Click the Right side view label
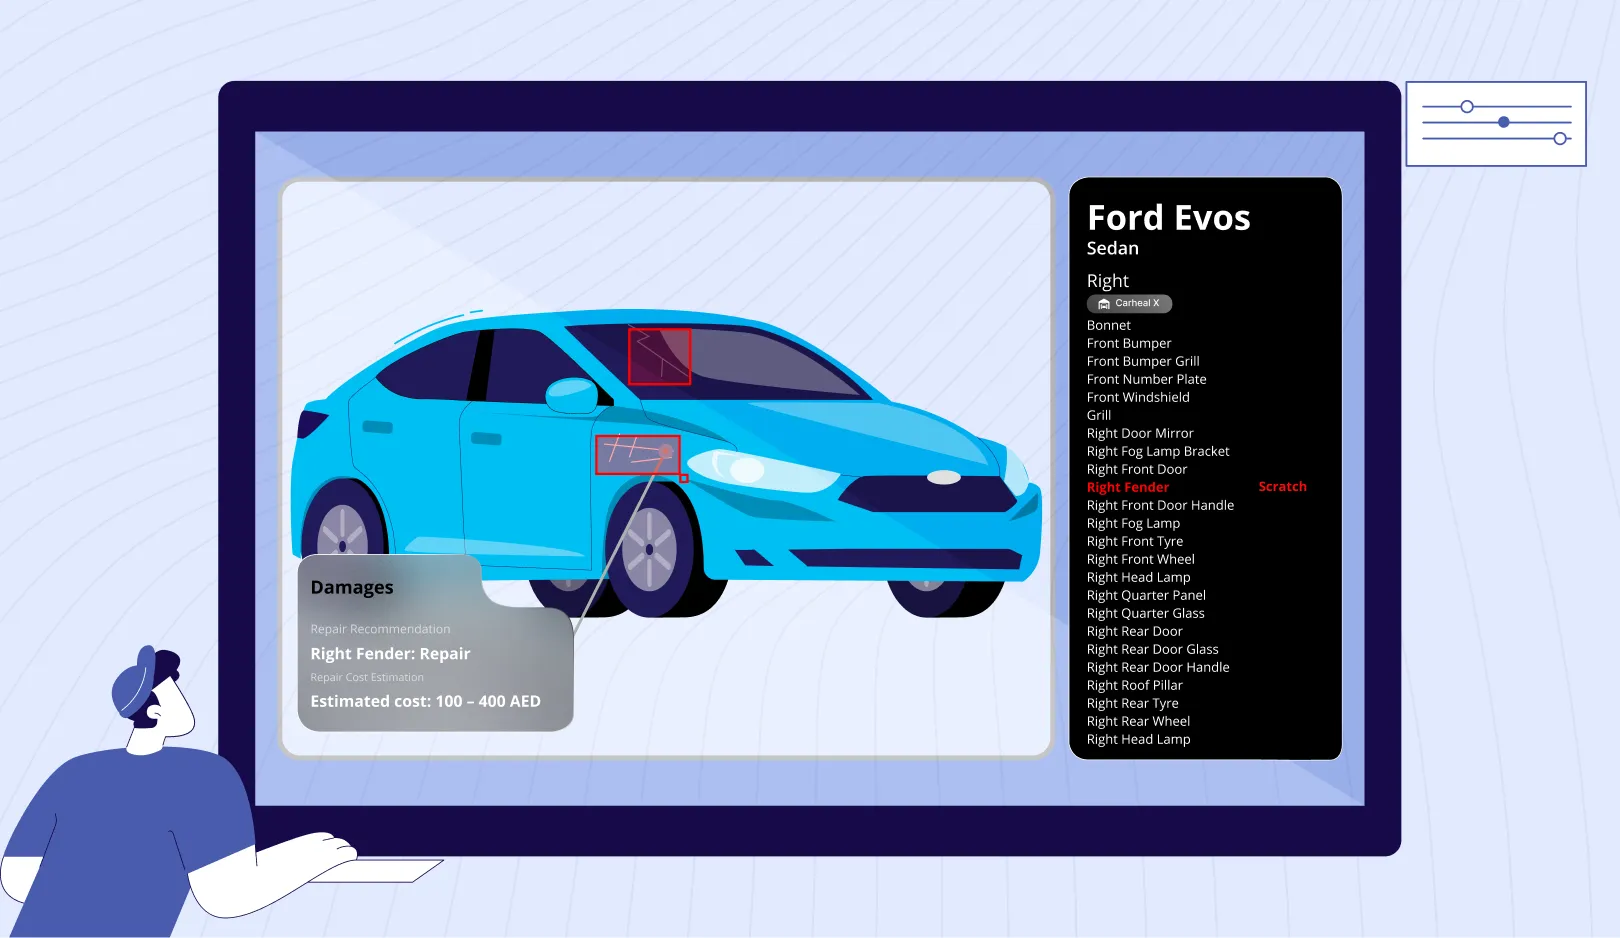 pyautogui.click(x=1108, y=281)
